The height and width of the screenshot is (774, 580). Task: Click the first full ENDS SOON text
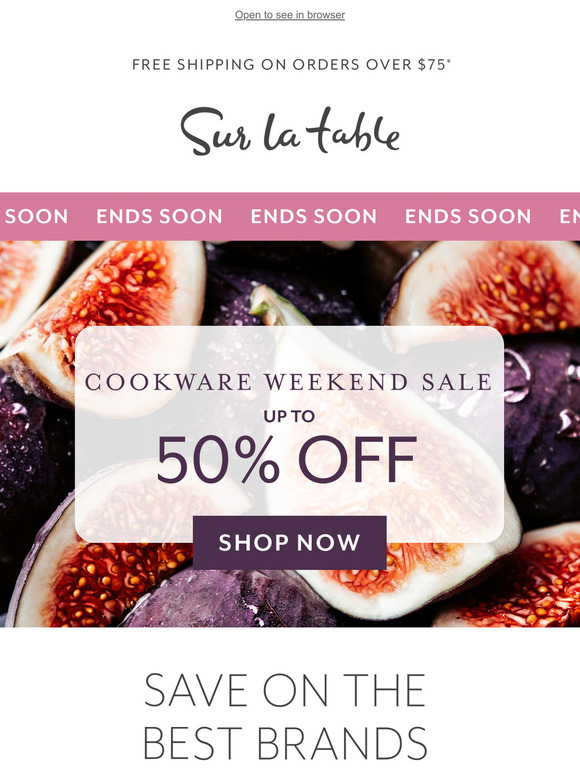(159, 216)
